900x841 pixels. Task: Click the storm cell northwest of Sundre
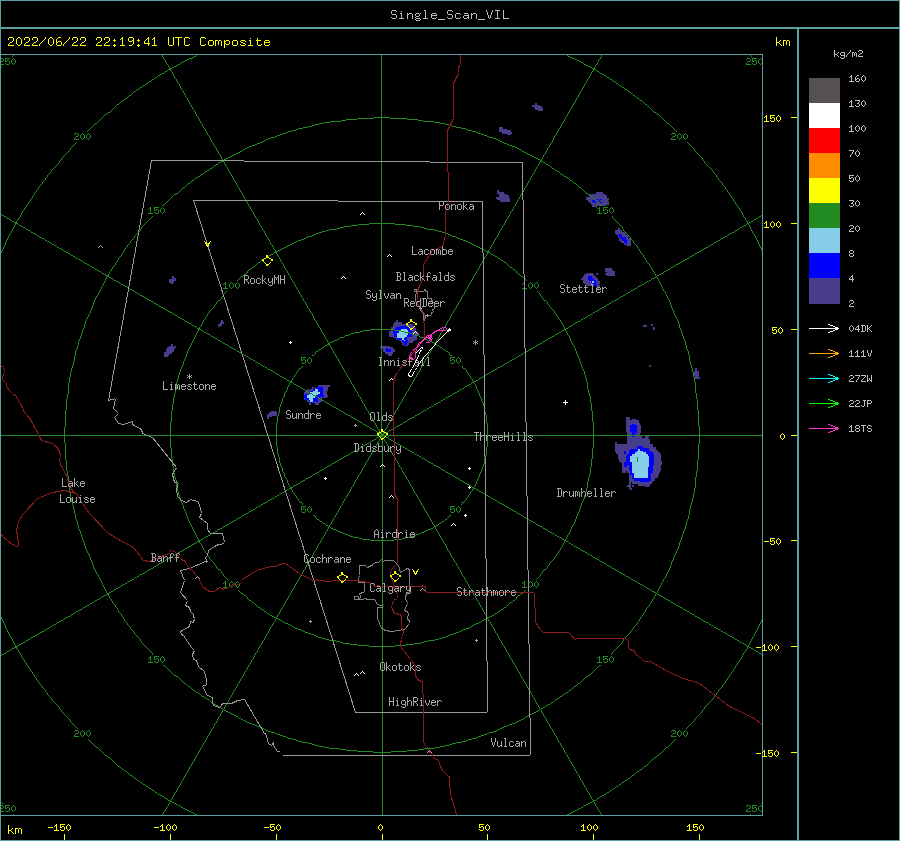(x=316, y=394)
